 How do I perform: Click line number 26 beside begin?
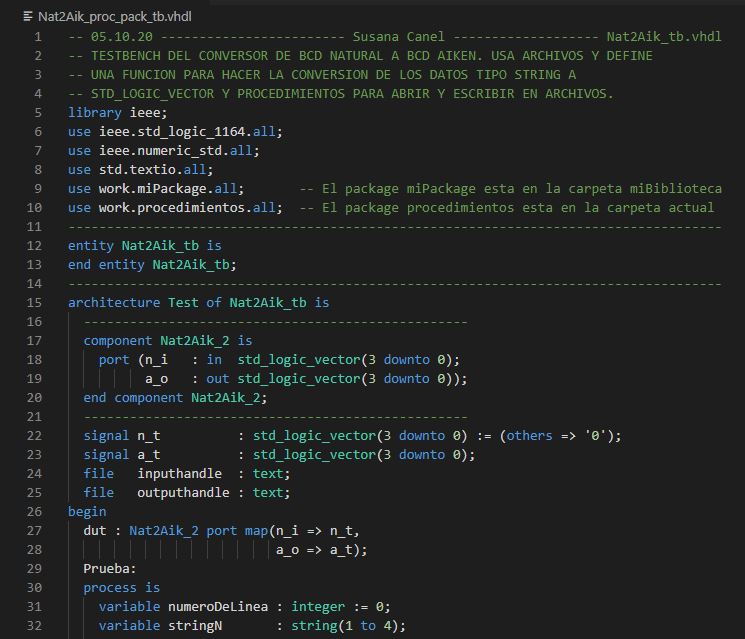click(37, 511)
